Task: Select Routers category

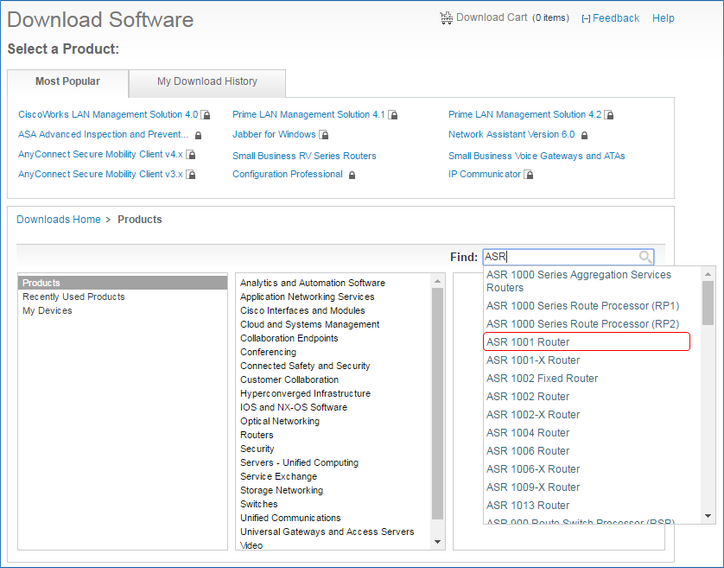Action: (257, 435)
